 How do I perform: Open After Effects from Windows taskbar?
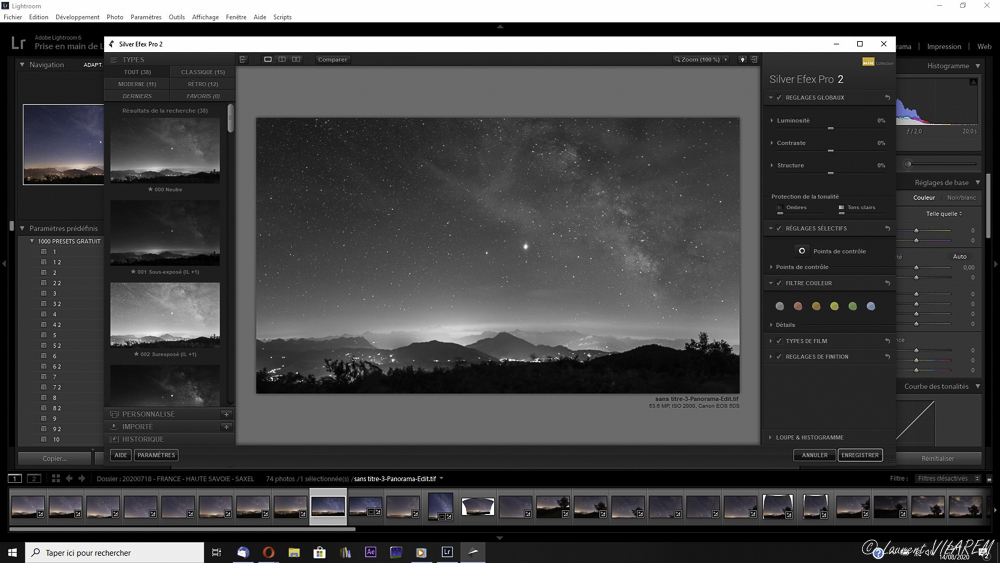pos(370,552)
